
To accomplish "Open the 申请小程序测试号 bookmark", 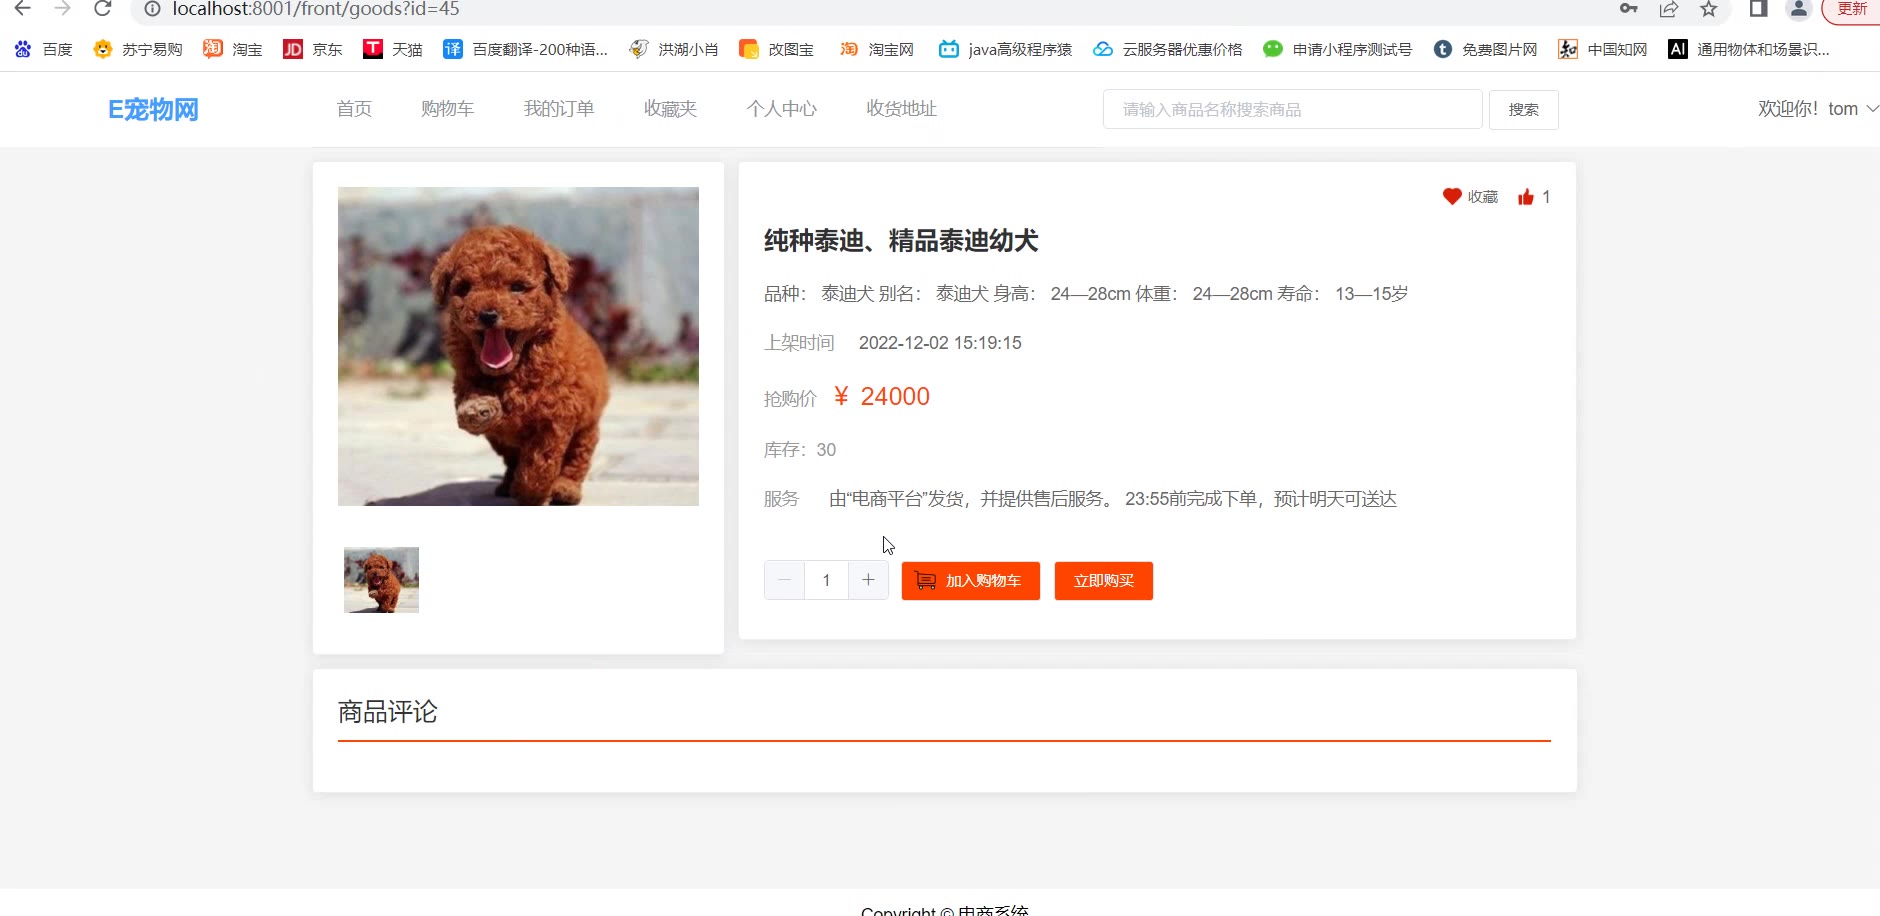I will click(1337, 49).
